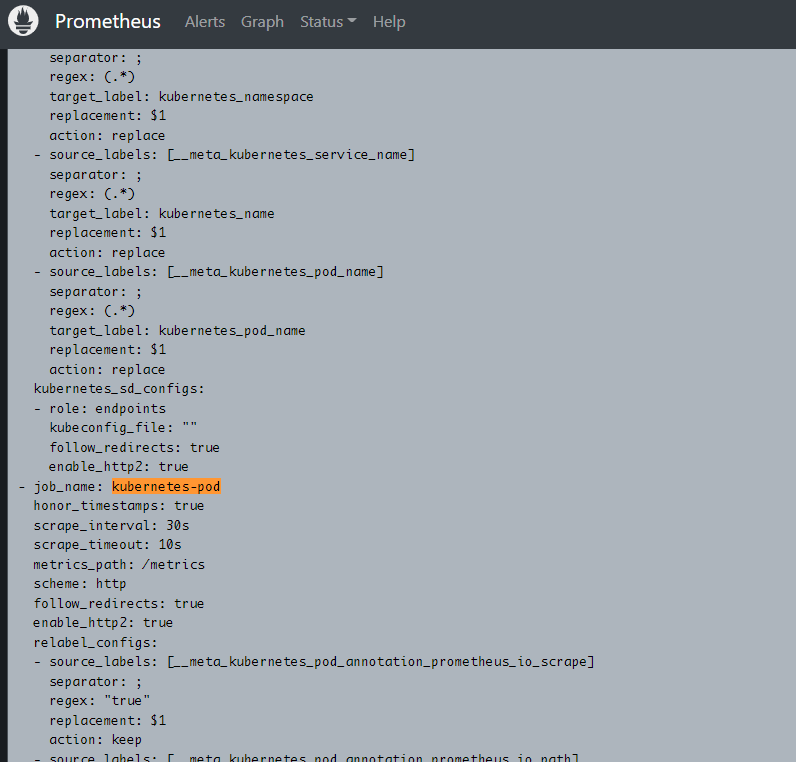The width and height of the screenshot is (796, 762).
Task: Click 'relabel_configs:' line
Action: pos(95,643)
